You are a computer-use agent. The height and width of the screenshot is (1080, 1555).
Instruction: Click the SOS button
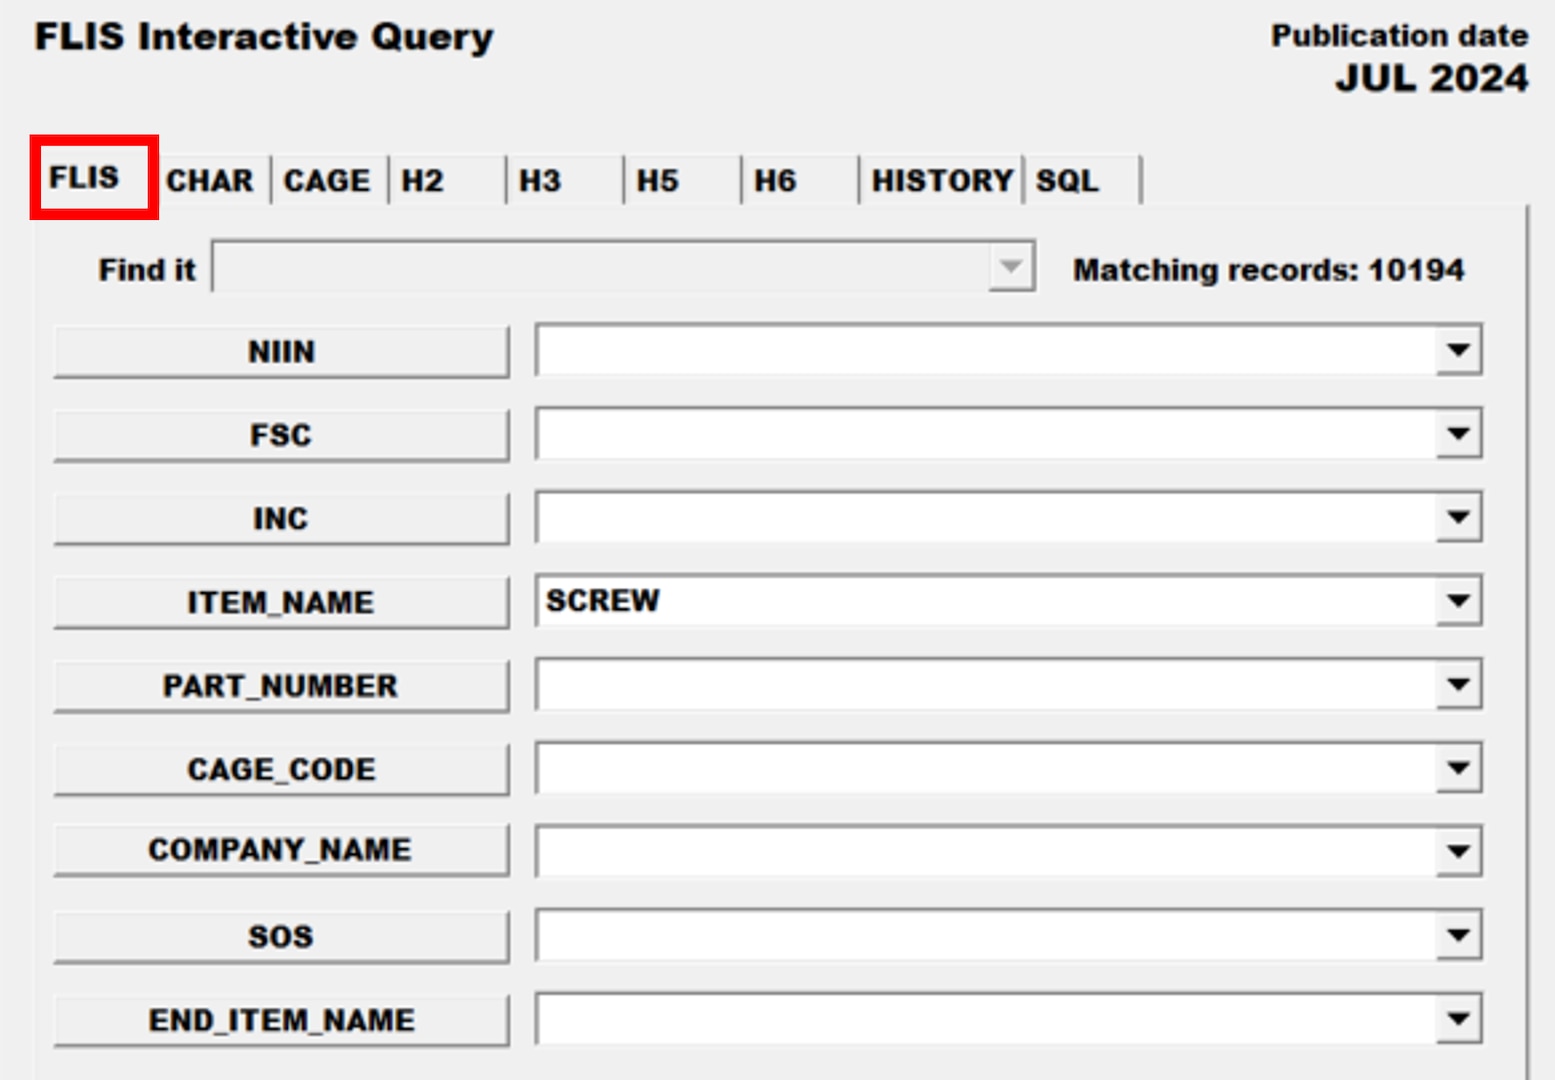281,937
